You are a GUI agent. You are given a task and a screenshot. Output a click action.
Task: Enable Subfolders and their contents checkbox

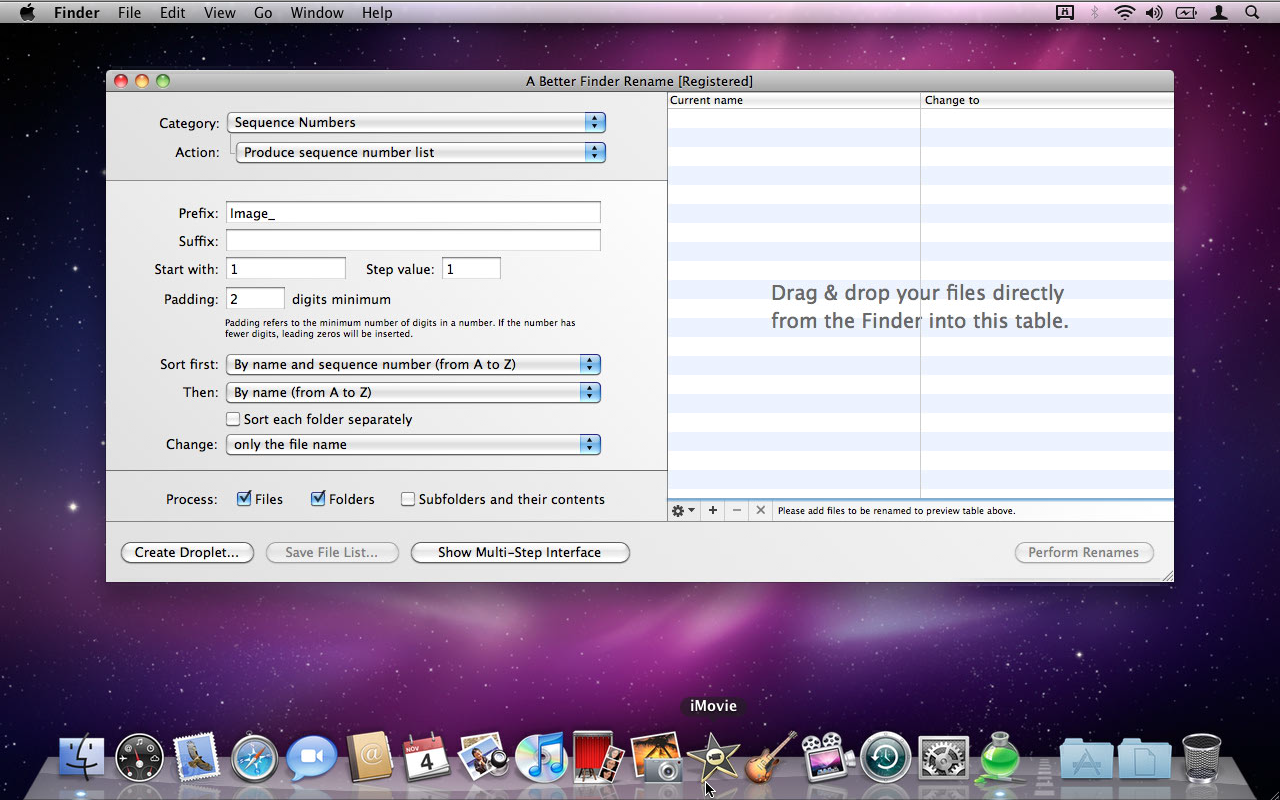coord(408,499)
